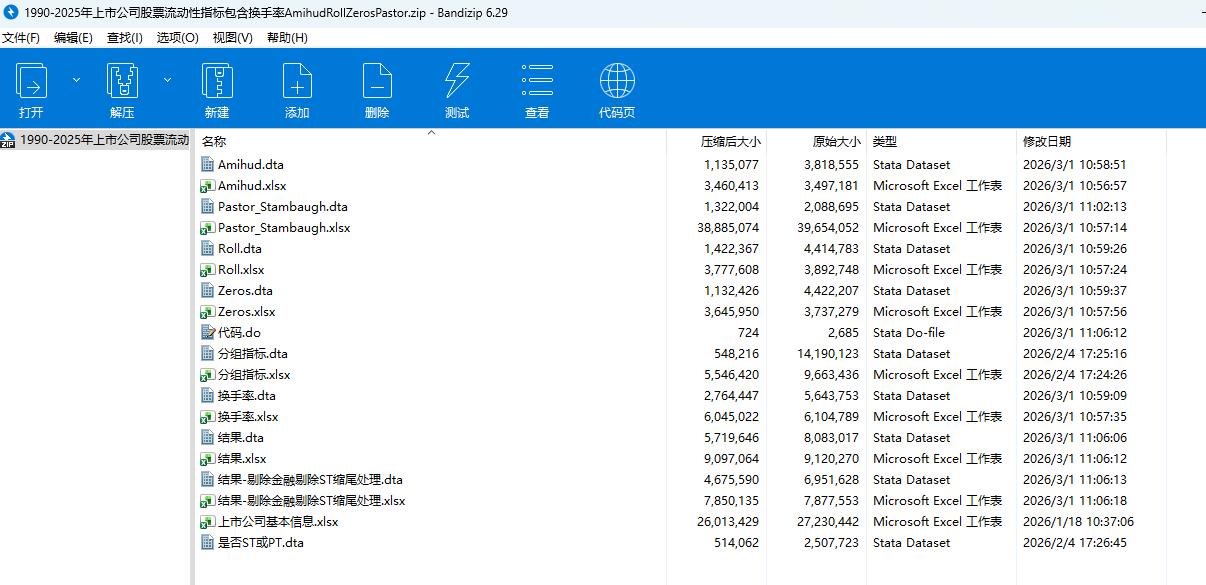Viewport: 1206px width, 585px height.
Task: Open the 文件(F) menu
Action: [21, 38]
